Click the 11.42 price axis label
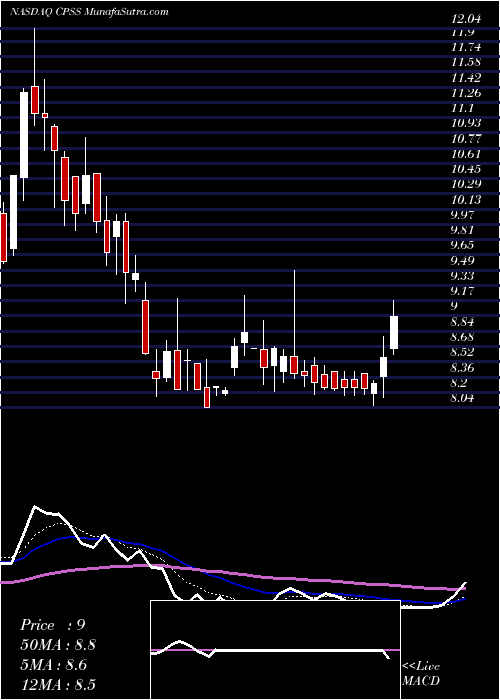500x700 pixels. [x=466, y=79]
